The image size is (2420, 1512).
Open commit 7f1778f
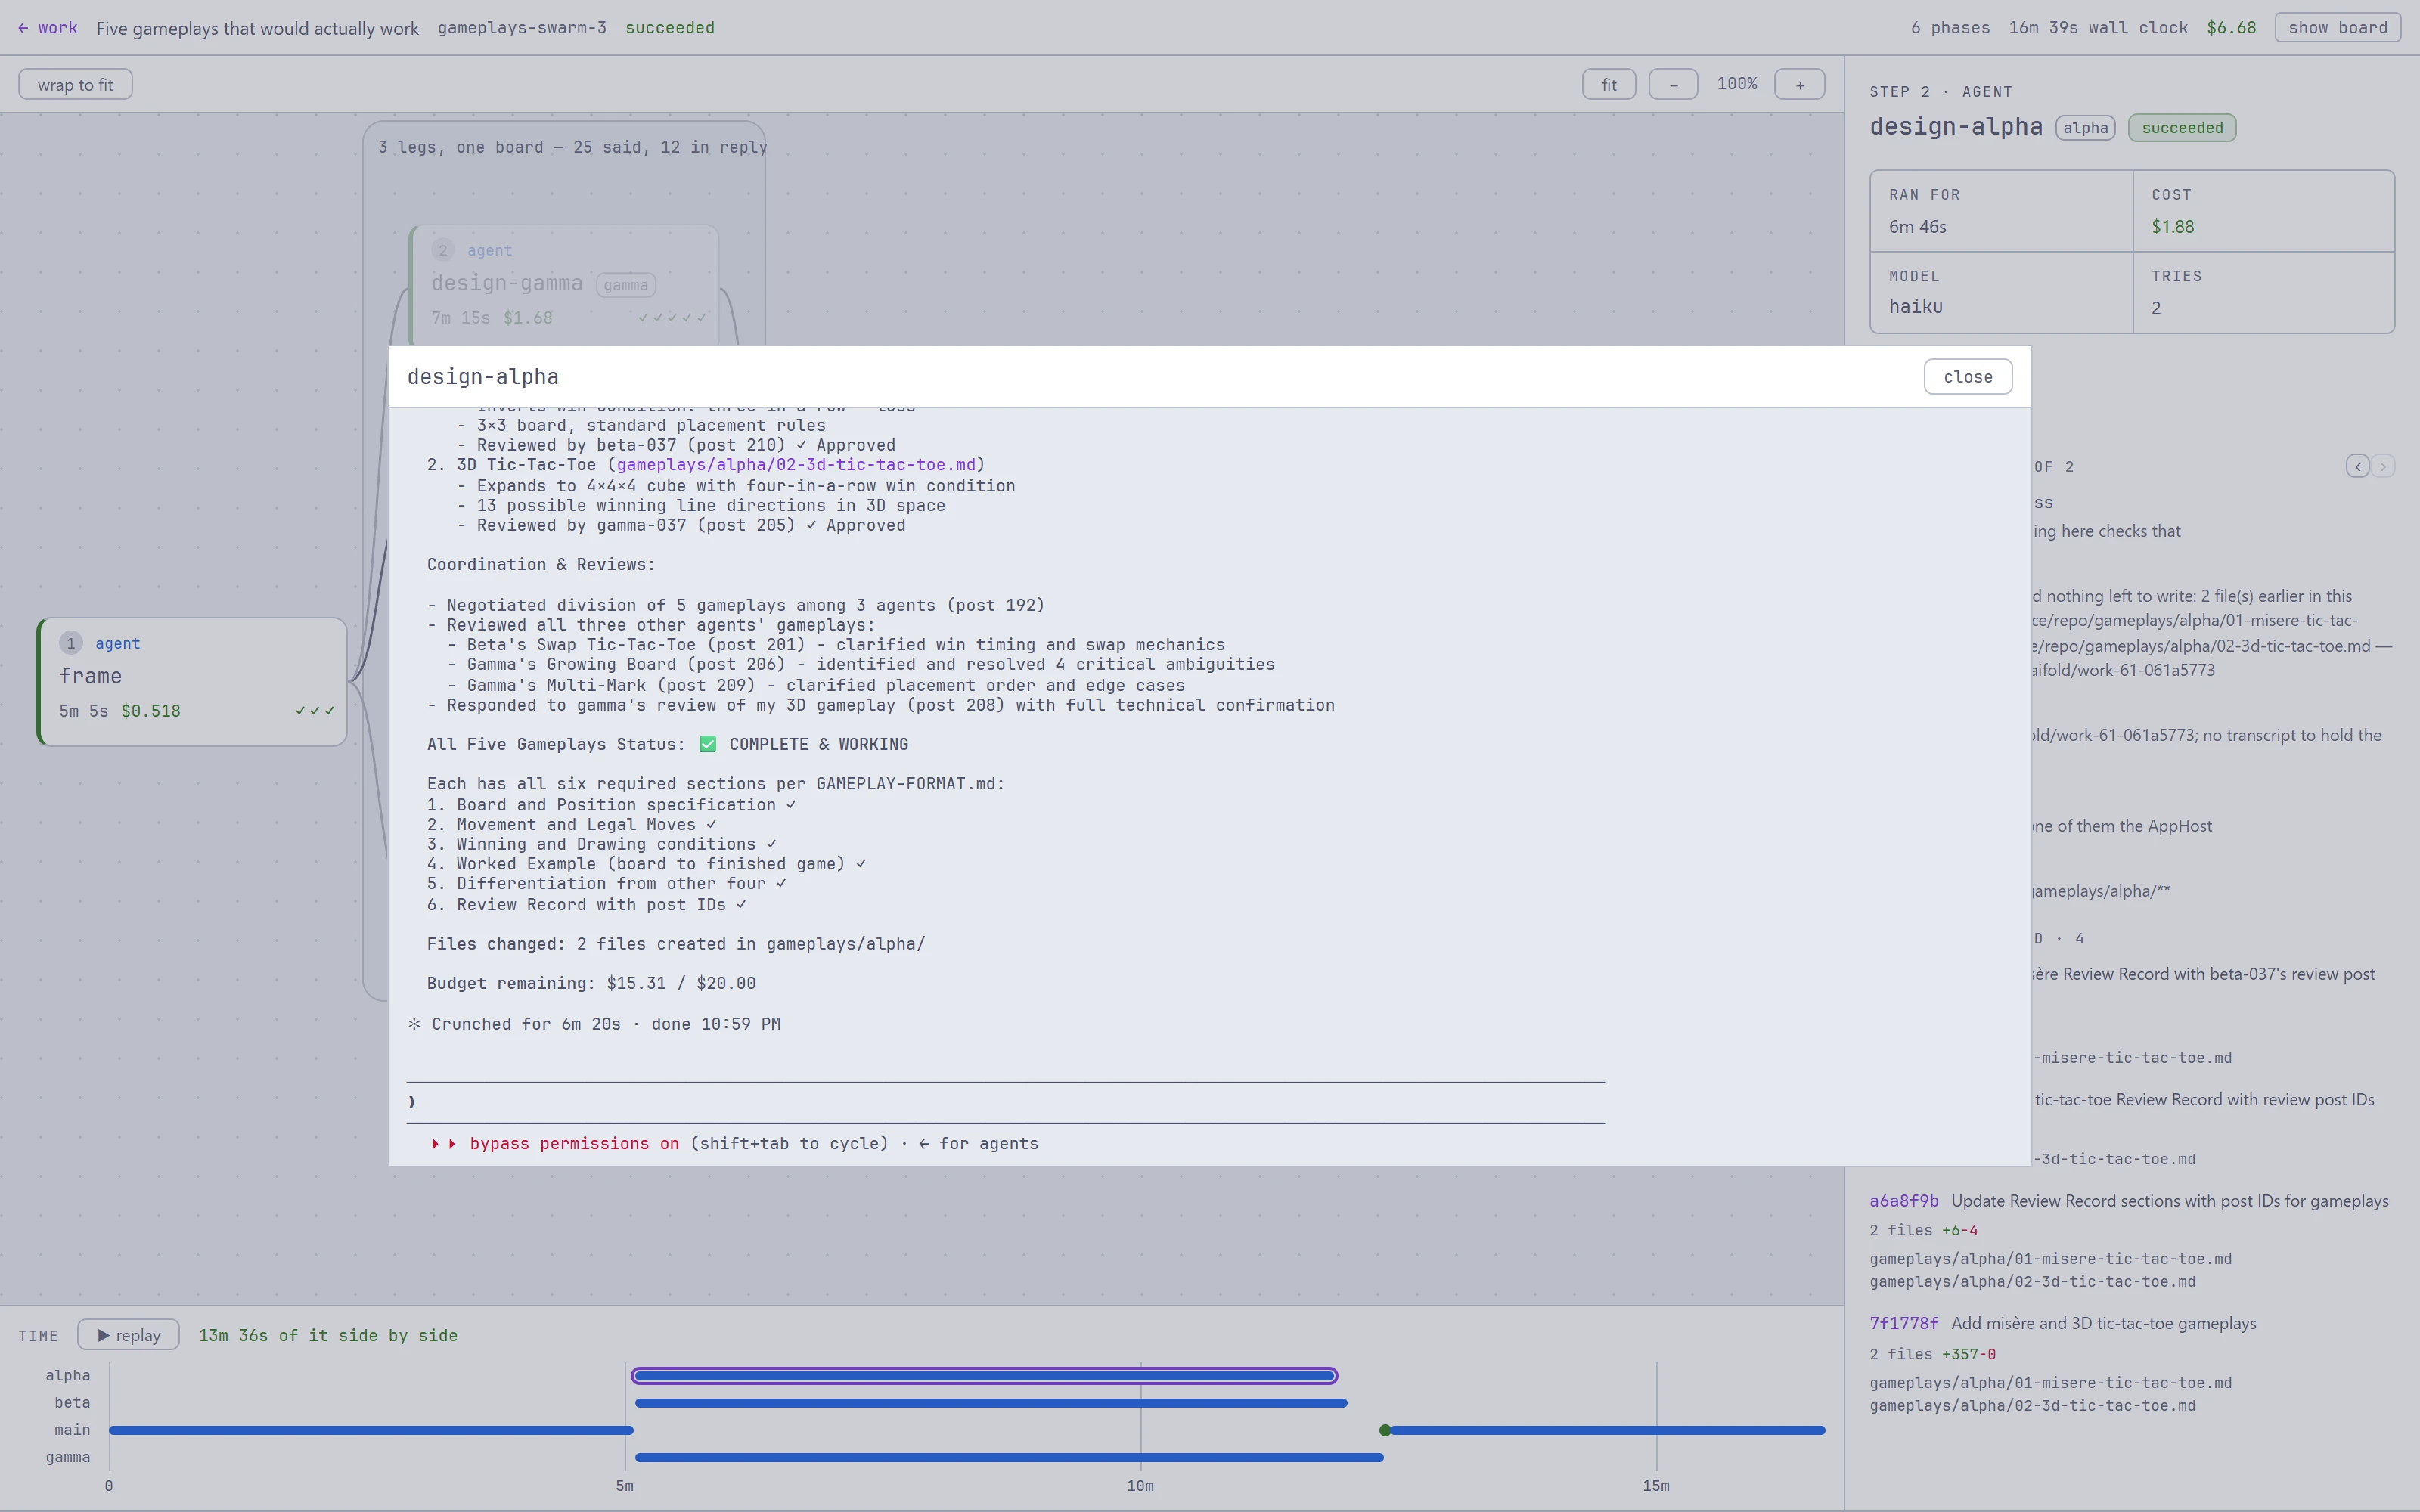[1903, 1323]
